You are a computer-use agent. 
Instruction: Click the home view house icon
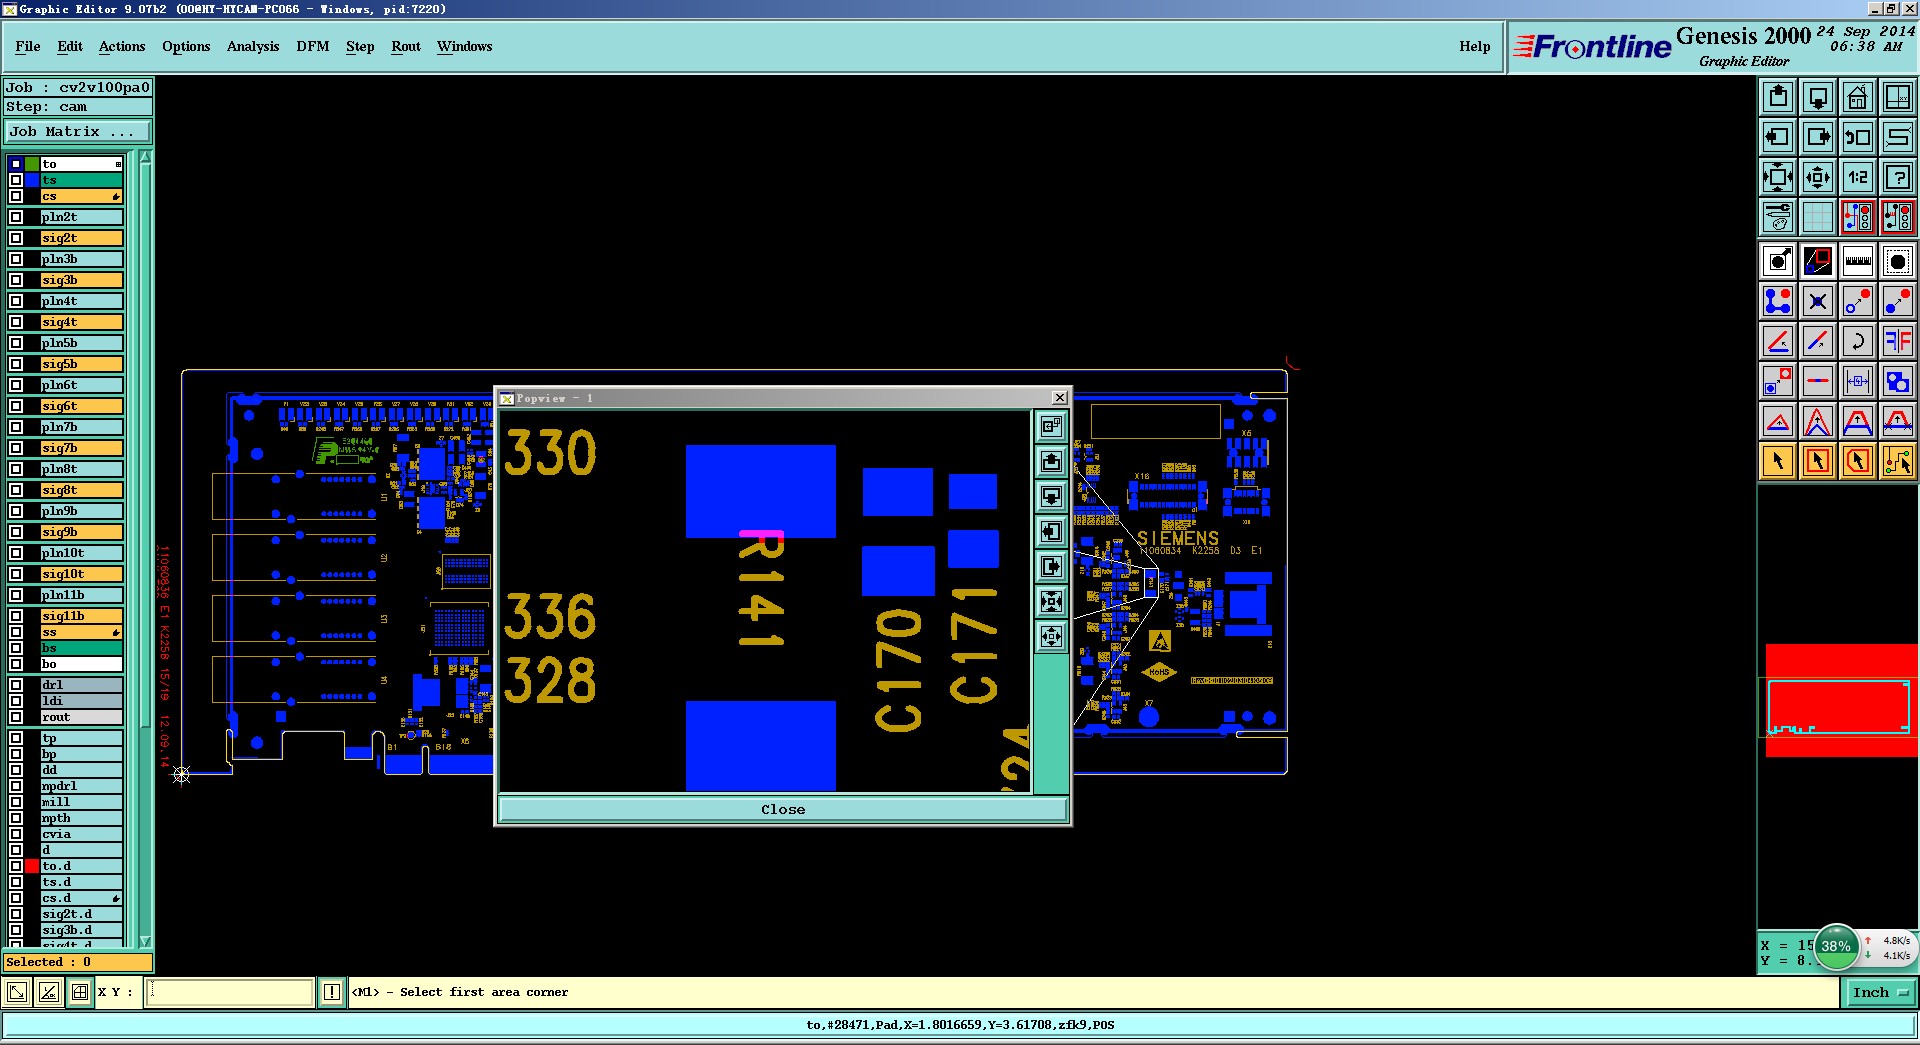pos(1858,97)
